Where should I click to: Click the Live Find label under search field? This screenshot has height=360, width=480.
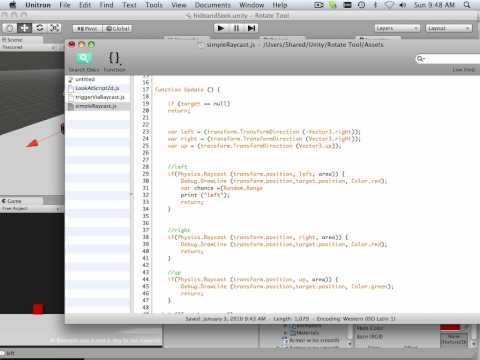pos(464,69)
